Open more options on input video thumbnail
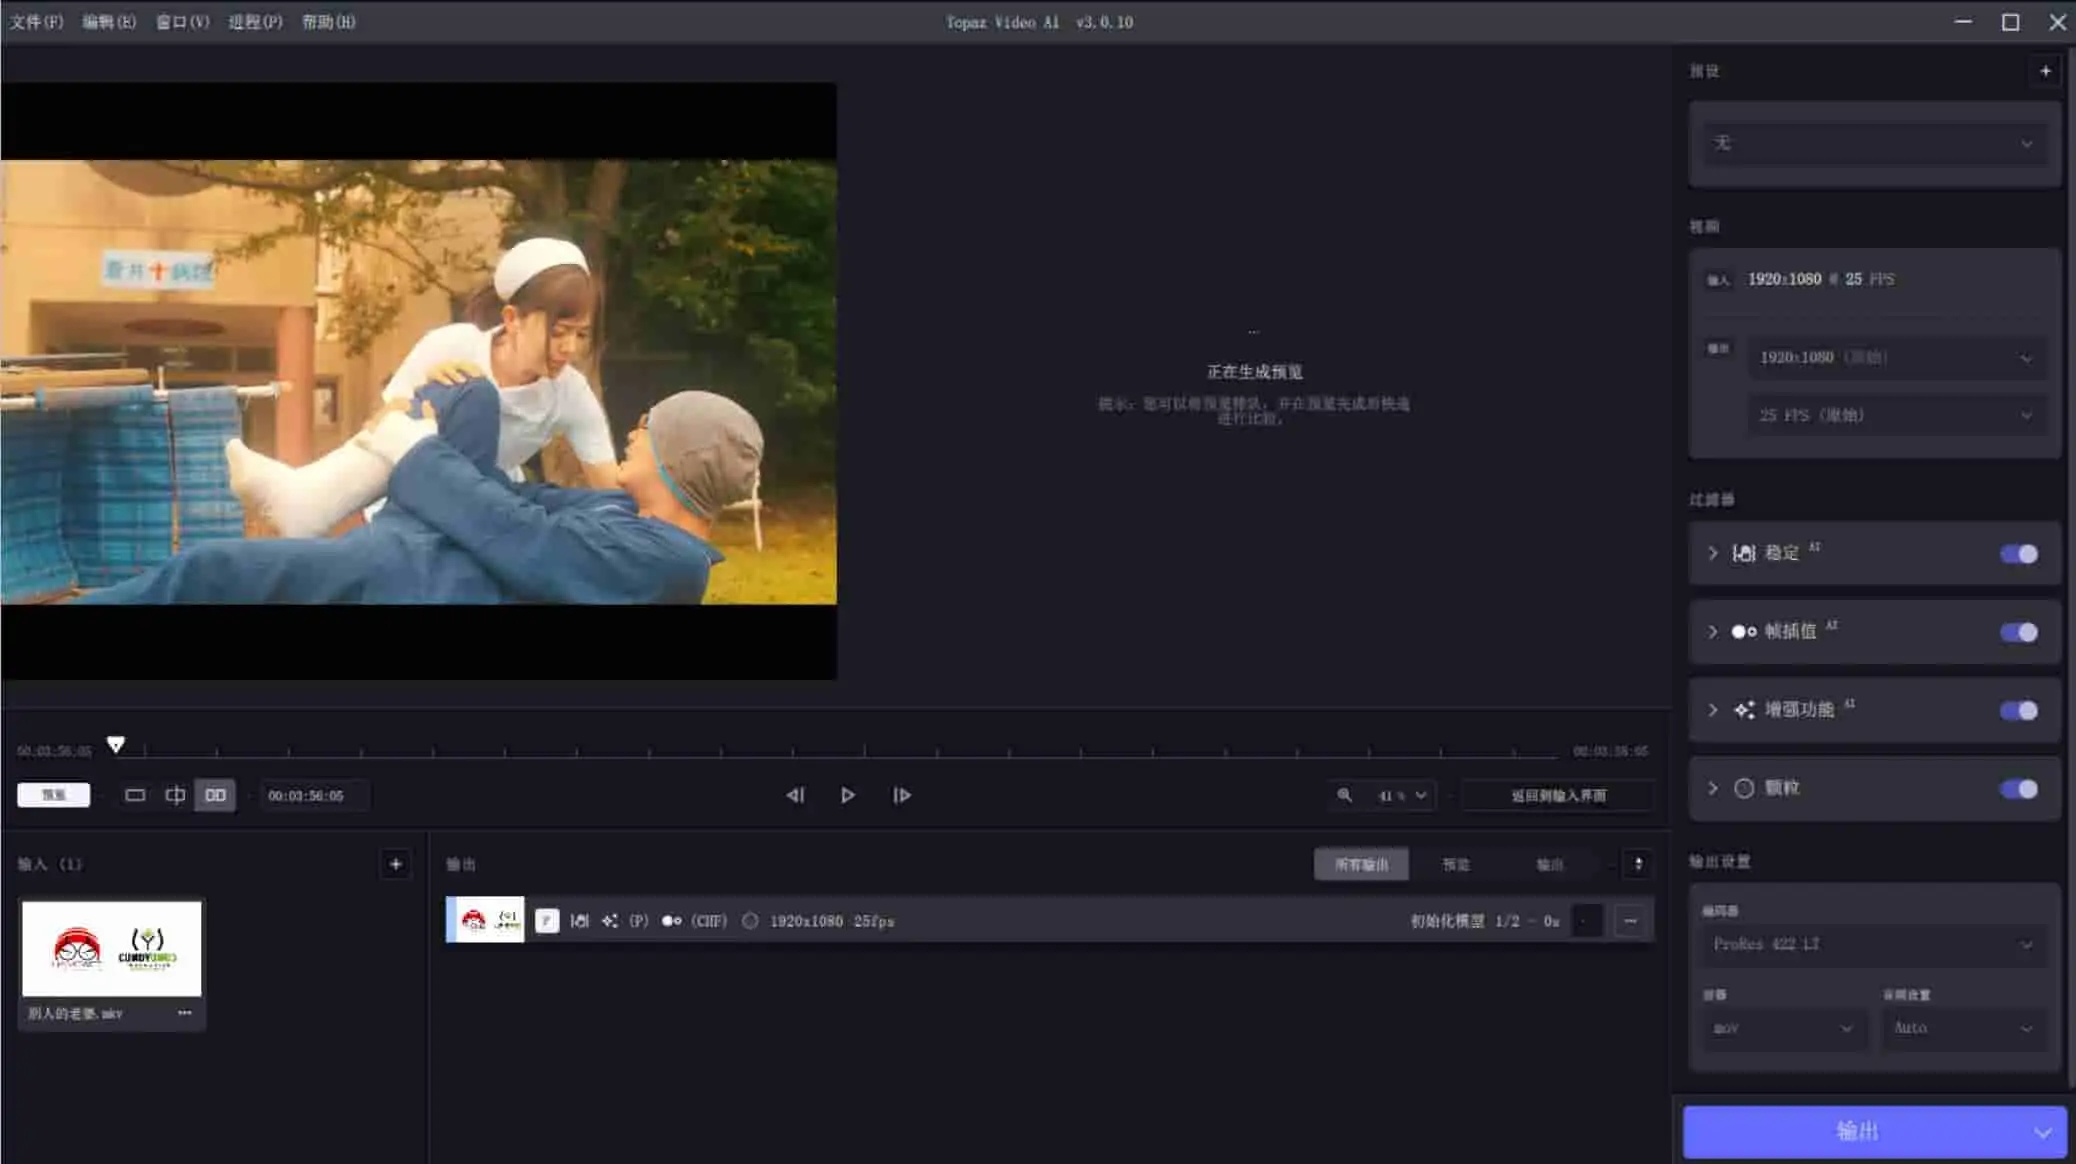 (x=184, y=1013)
